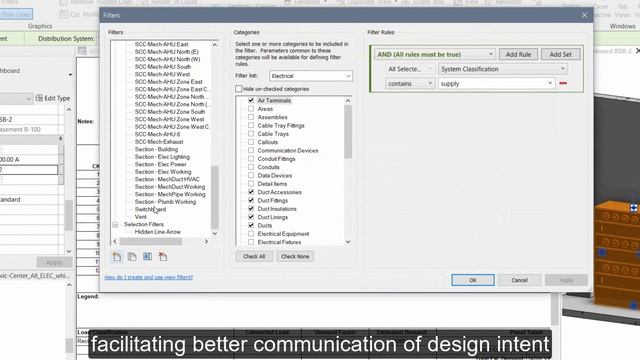Uncheck the Duct Insulations category
The width and height of the screenshot is (640, 360).
(251, 209)
